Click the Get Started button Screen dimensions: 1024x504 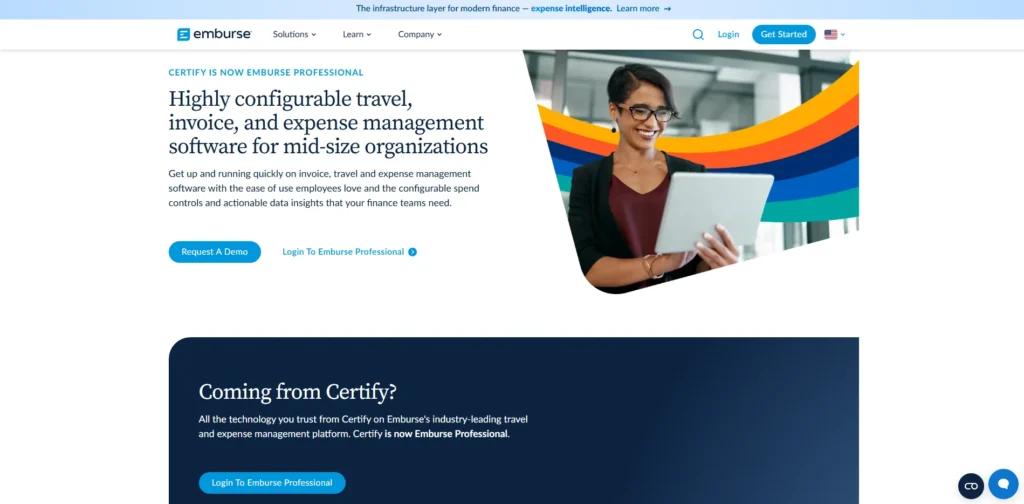pyautogui.click(x=784, y=35)
